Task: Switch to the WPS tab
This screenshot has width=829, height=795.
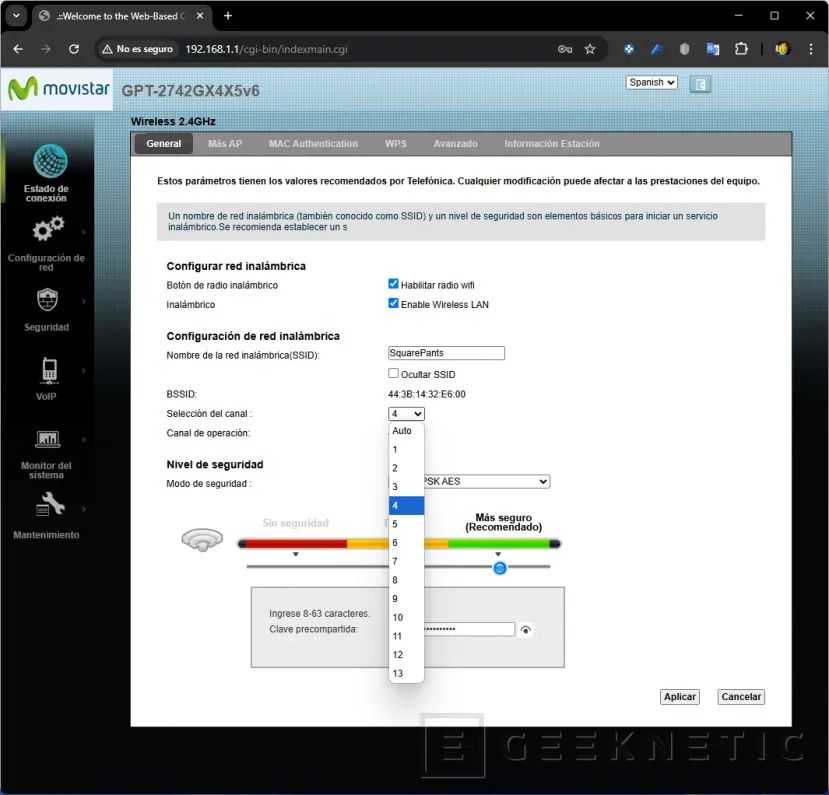Action: [395, 143]
